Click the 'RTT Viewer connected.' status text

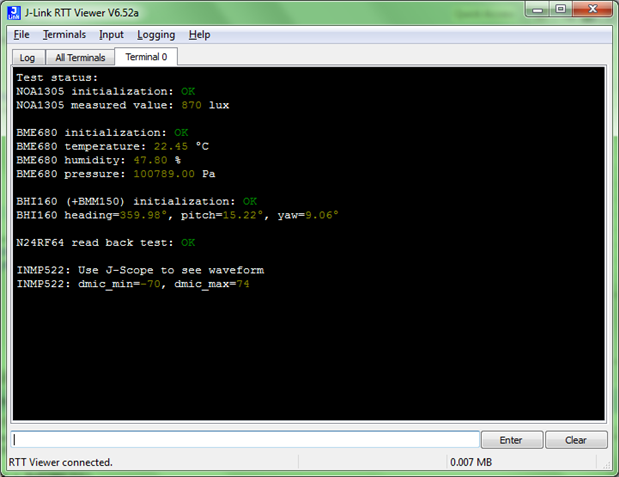(61, 462)
